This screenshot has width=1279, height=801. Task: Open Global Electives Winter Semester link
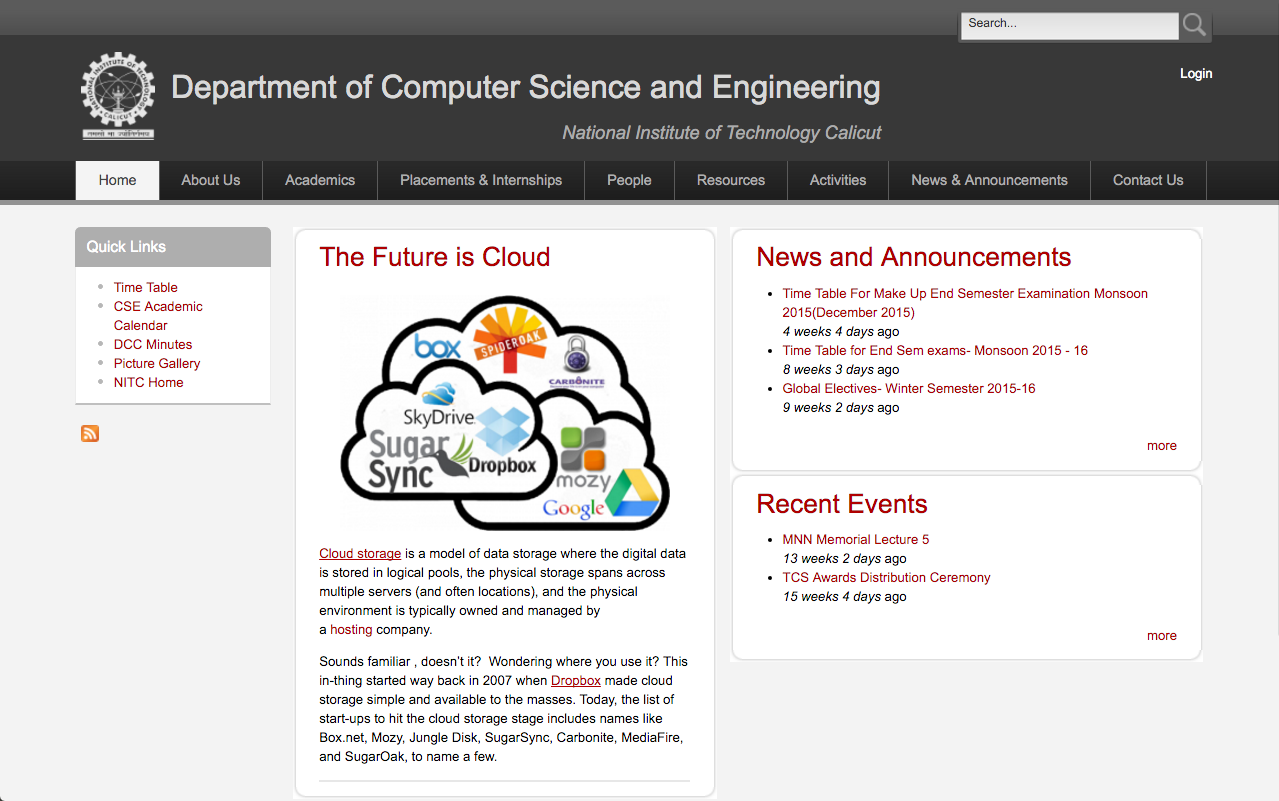click(x=909, y=388)
